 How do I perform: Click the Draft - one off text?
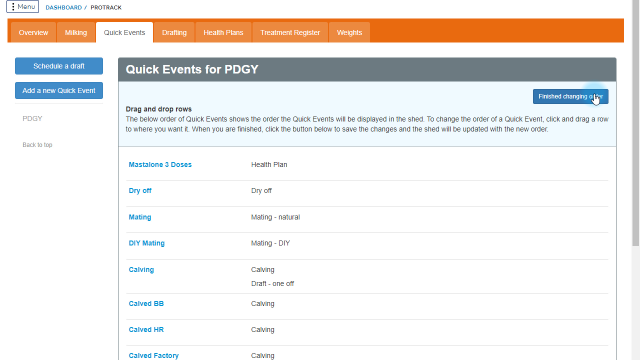pos(272,284)
